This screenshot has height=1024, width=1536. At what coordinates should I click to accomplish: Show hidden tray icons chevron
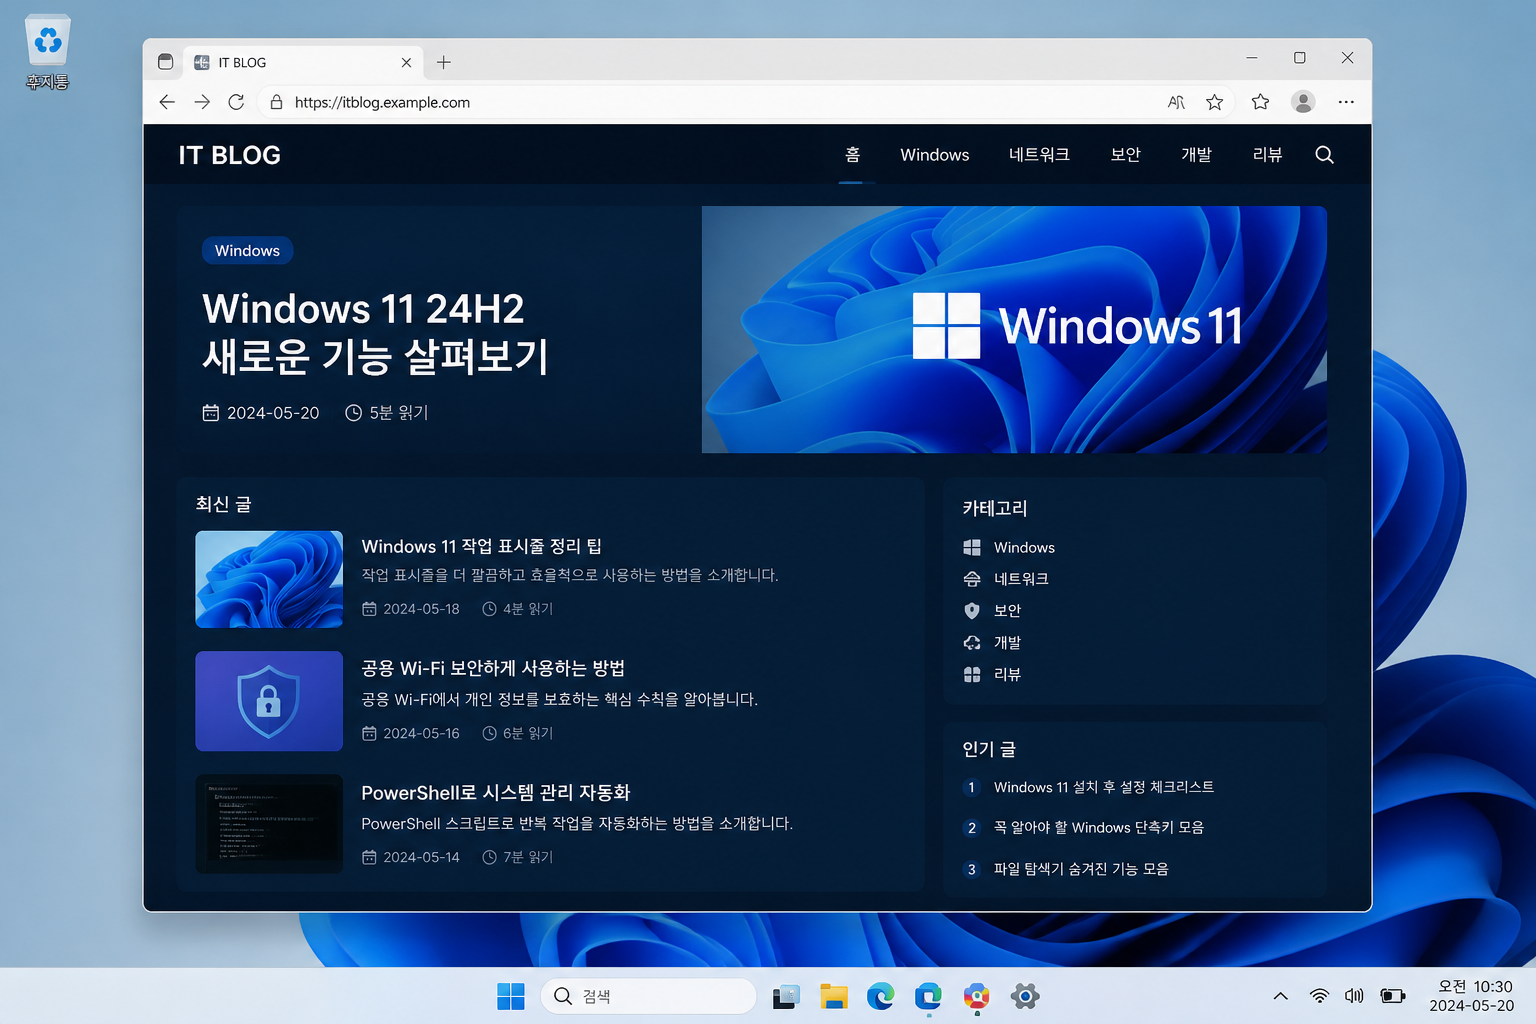[1280, 996]
